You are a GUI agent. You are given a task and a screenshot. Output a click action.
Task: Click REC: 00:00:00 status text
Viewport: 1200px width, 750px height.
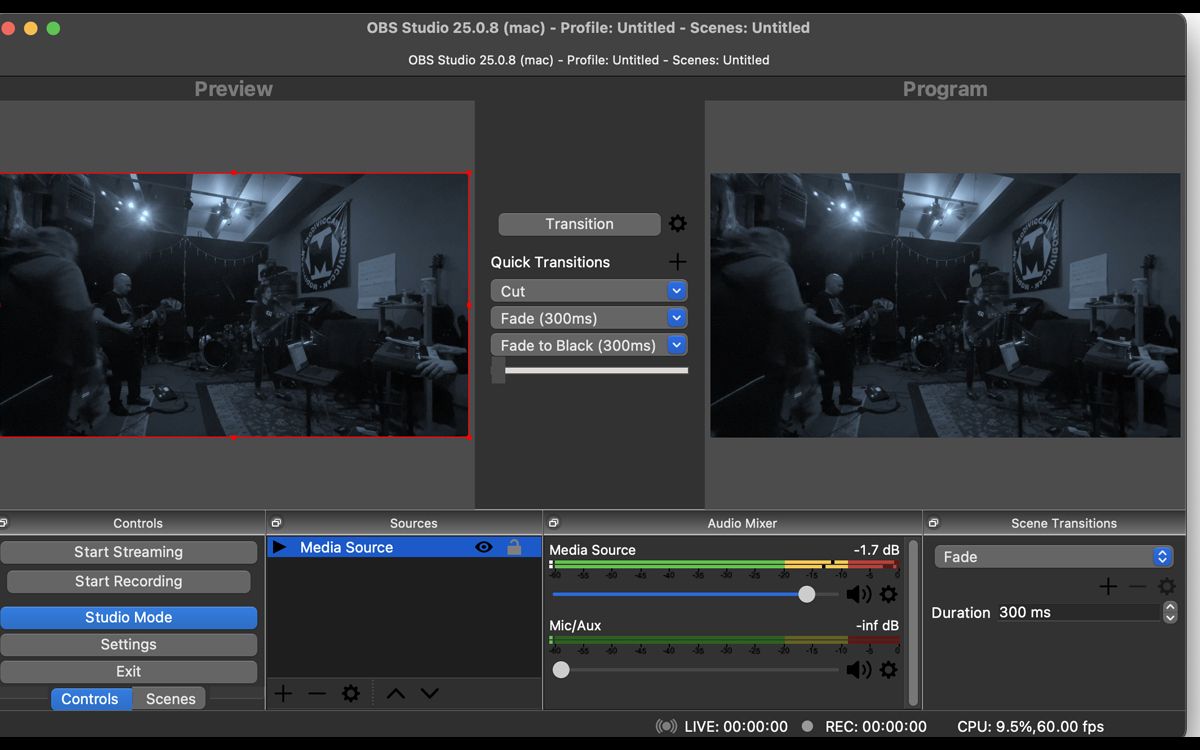point(876,727)
